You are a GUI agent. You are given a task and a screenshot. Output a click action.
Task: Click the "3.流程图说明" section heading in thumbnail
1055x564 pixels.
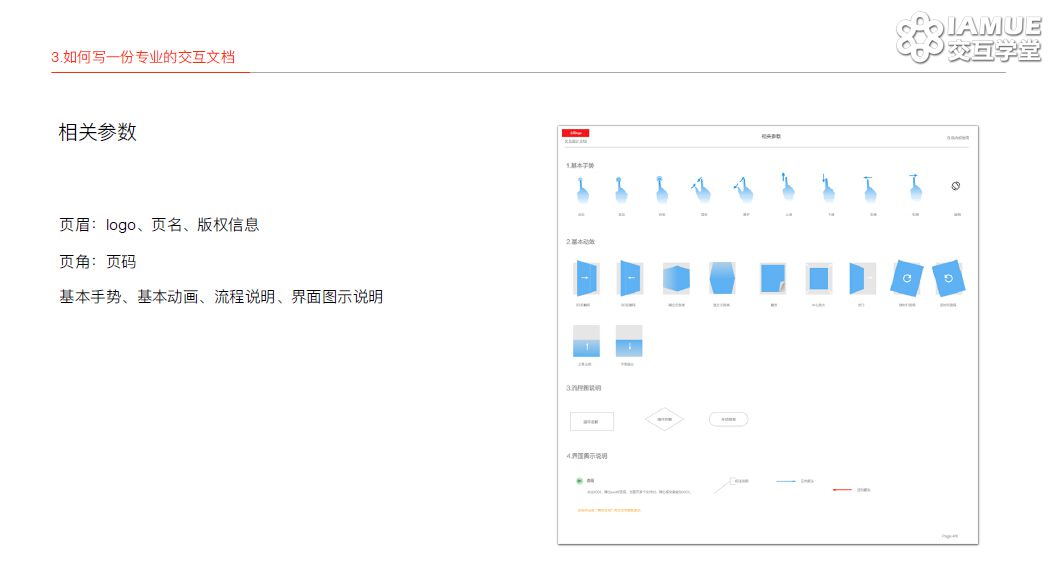[583, 388]
